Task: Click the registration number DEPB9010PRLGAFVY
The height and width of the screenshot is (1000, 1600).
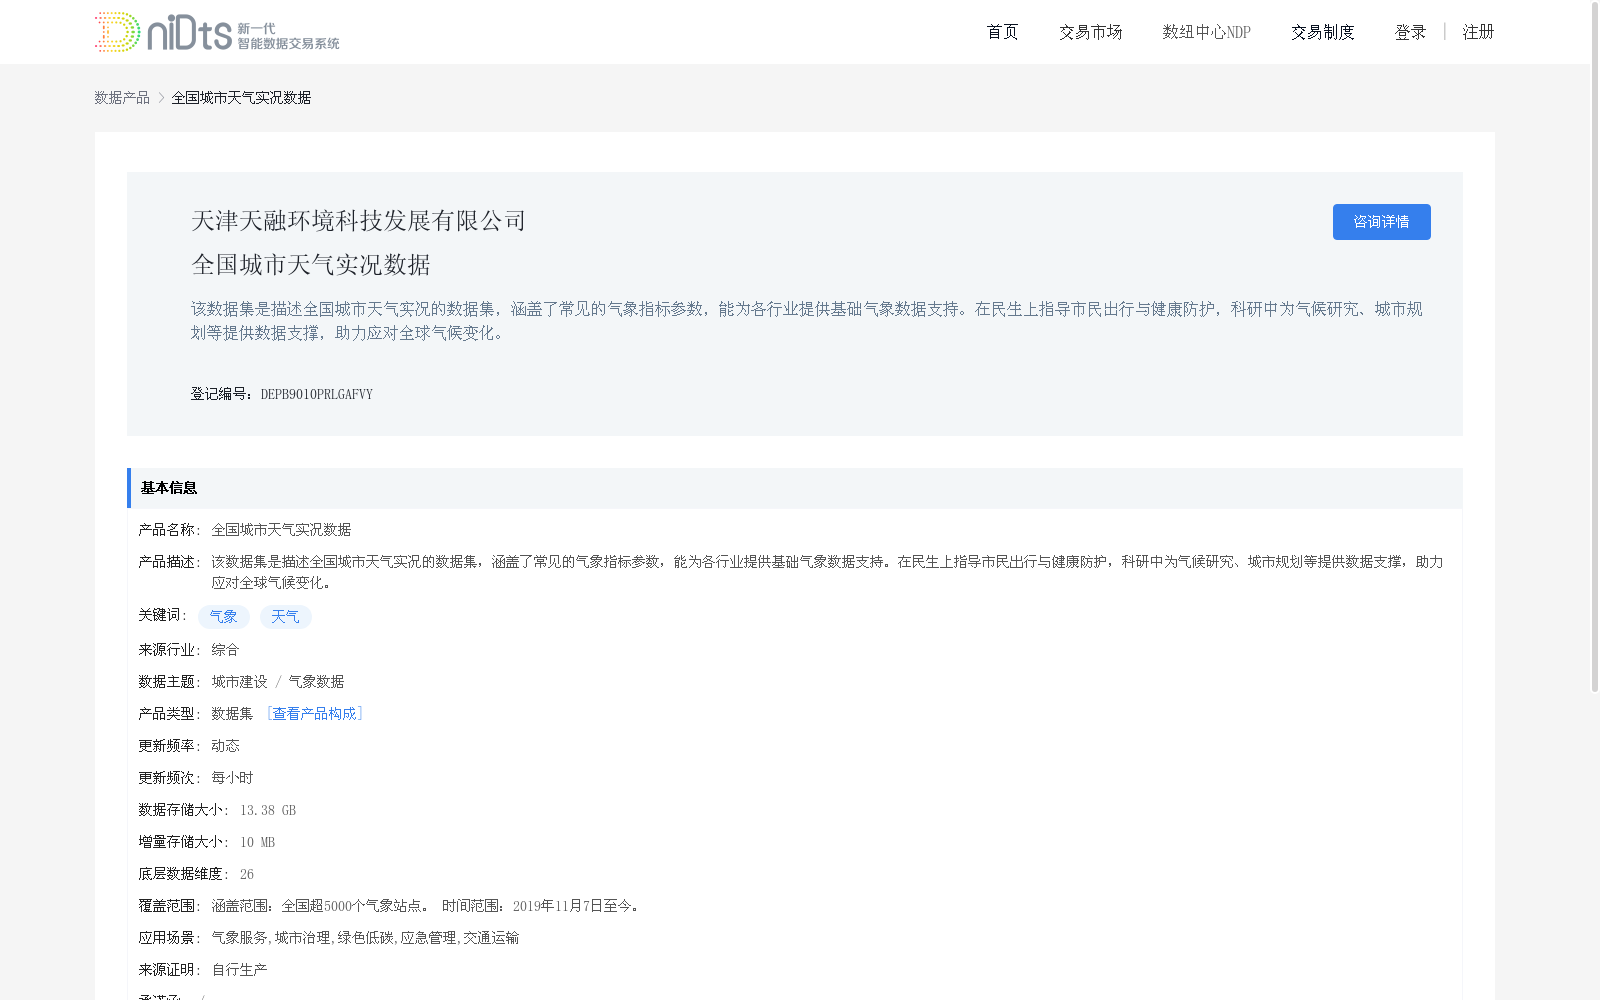Action: (317, 394)
